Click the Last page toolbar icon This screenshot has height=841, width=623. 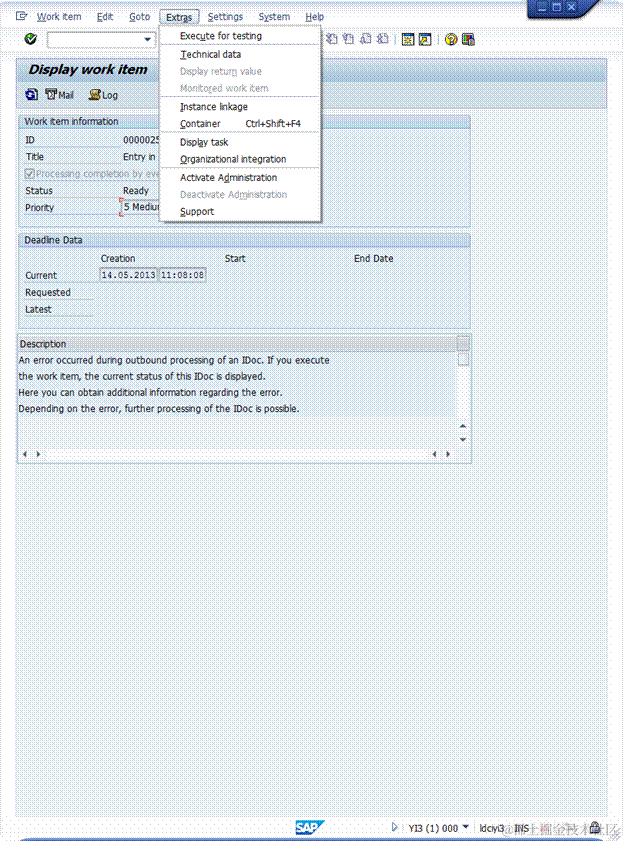(x=383, y=39)
